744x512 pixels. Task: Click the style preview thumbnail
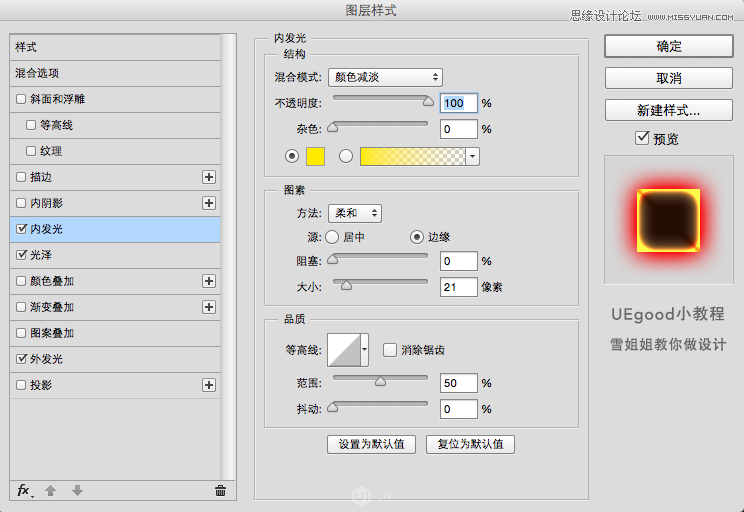pos(669,220)
